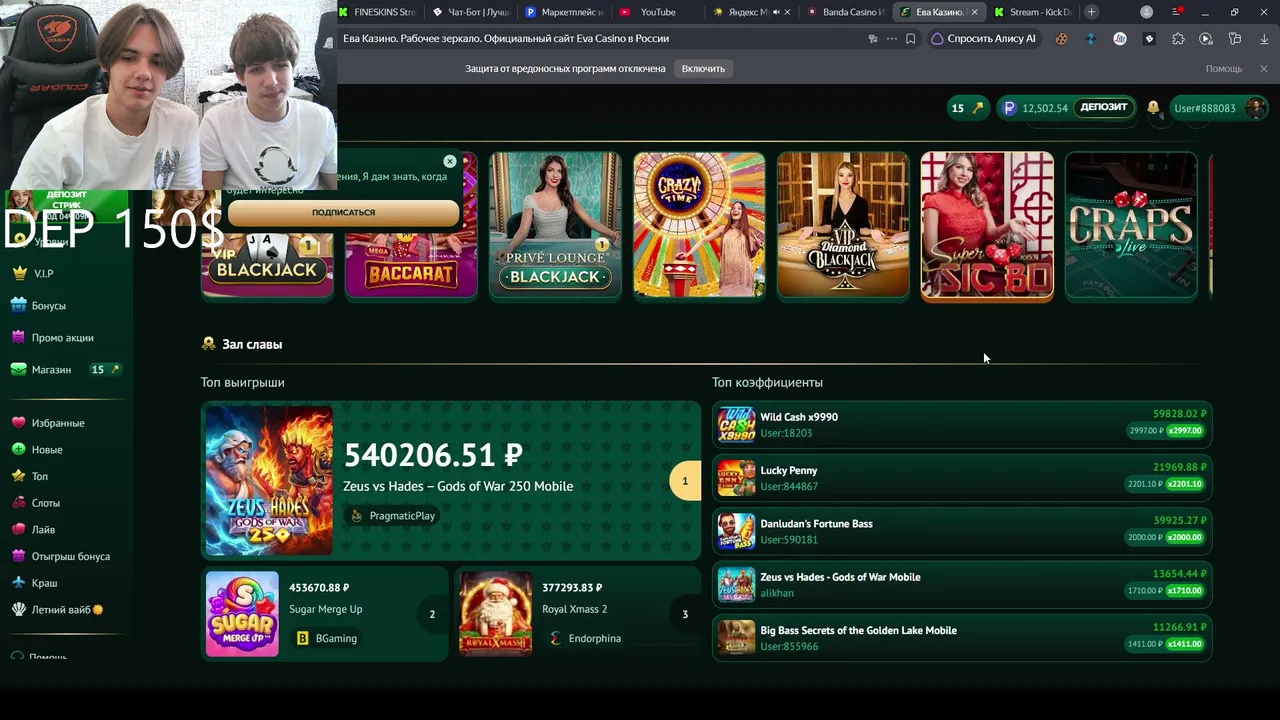Open the Danludan's Fortune Bass entry
Image resolution: width=1280 pixels, height=720 pixels.
(962, 531)
